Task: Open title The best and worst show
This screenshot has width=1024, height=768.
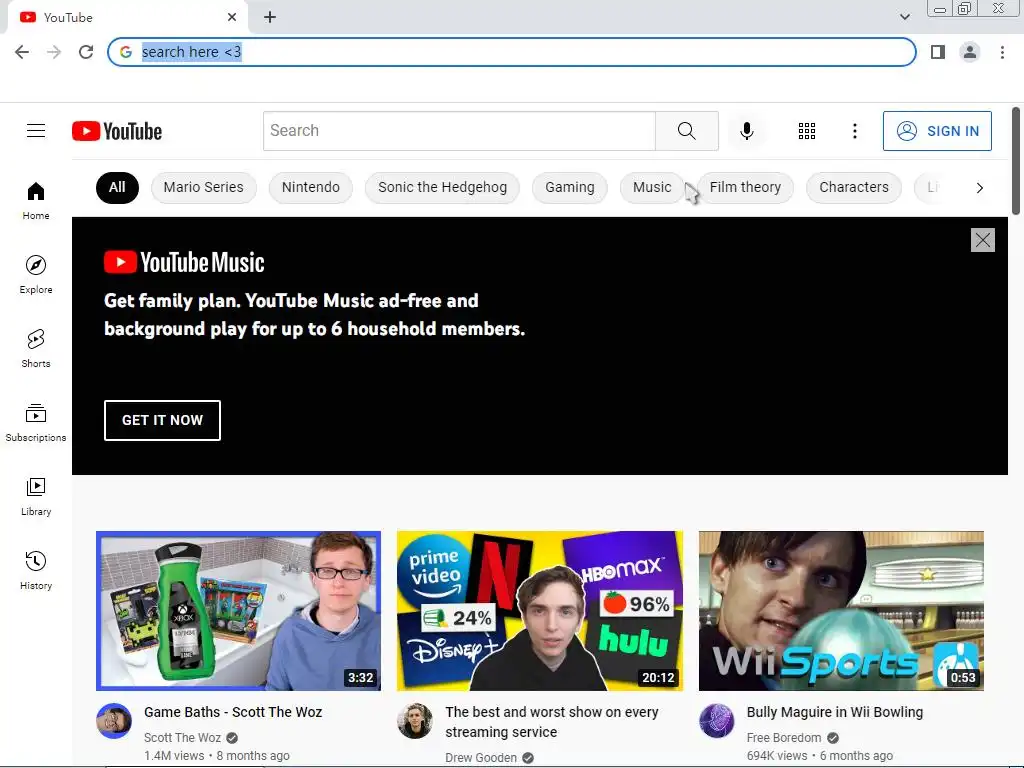Action: click(x=552, y=722)
